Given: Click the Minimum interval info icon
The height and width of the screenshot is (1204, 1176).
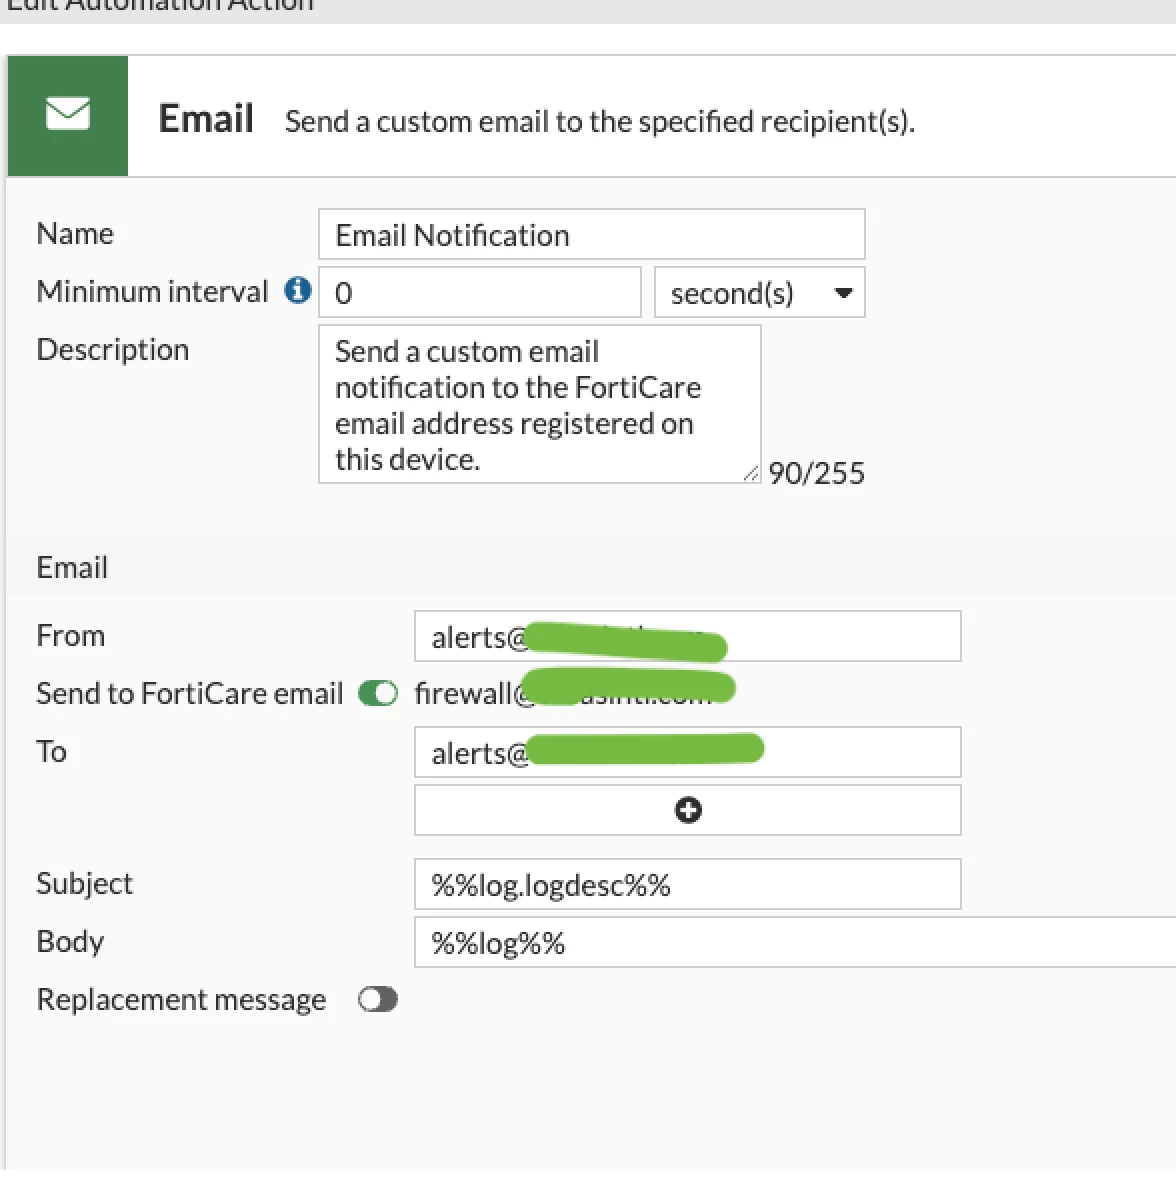Looking at the screenshot, I should [298, 291].
